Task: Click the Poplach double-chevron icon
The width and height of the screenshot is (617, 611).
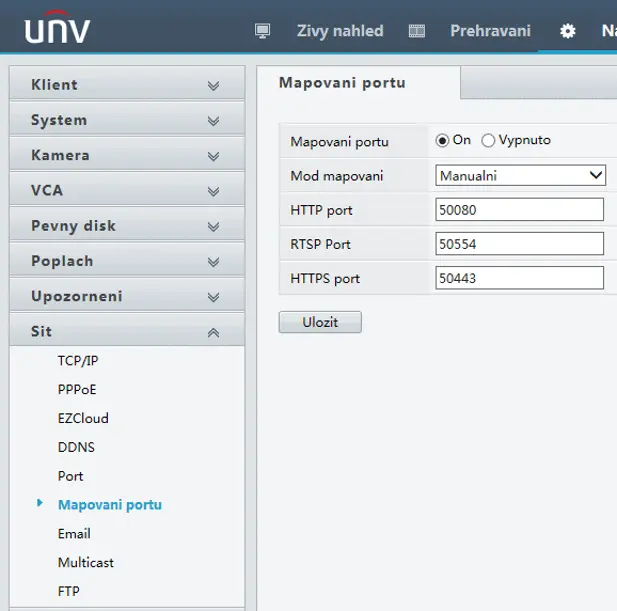Action: (x=213, y=262)
